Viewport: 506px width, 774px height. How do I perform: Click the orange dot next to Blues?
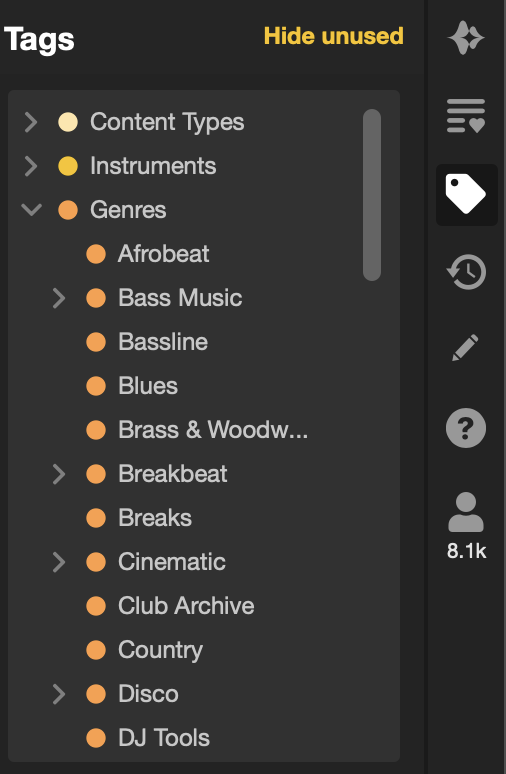point(96,386)
